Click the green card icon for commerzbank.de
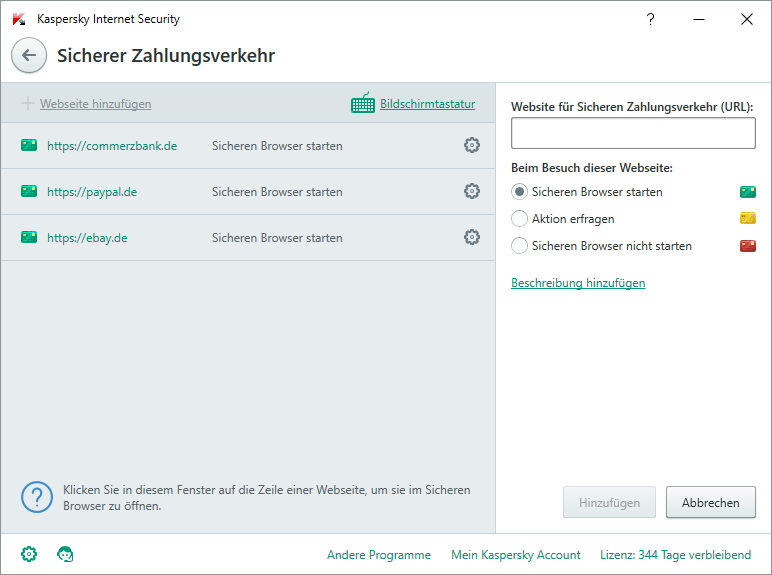 [x=29, y=145]
